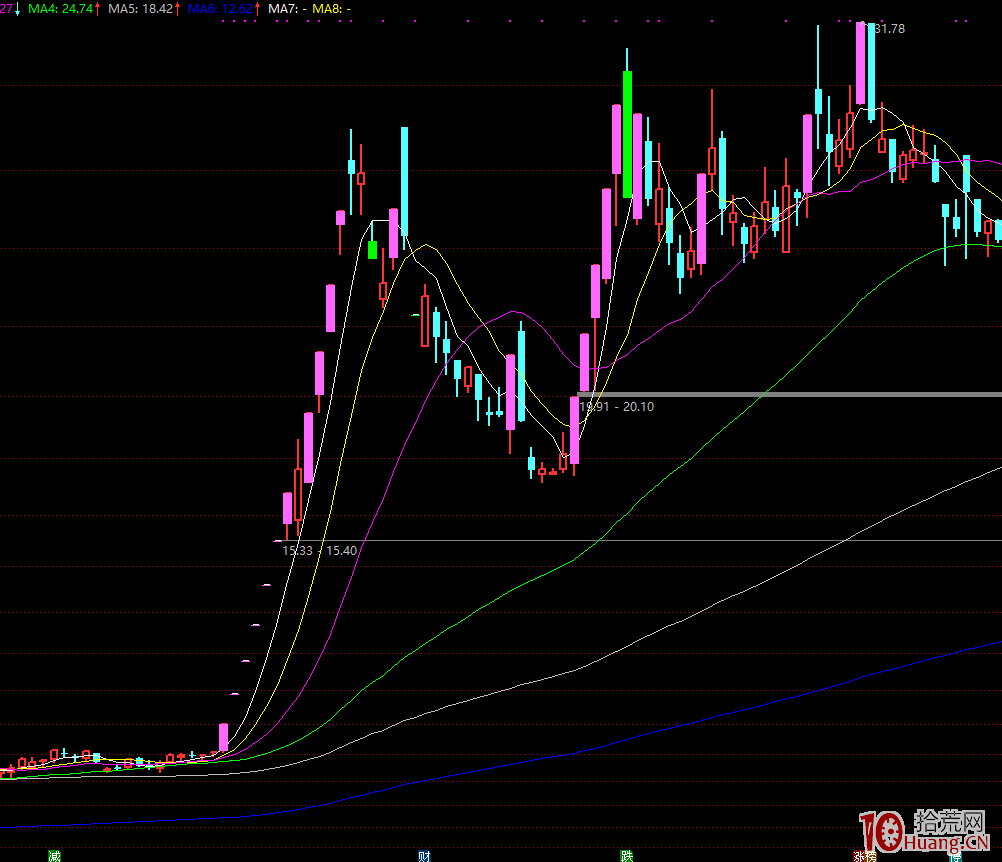1002x862 pixels.
Task: Click the yellow MA8 indicator label
Action: tap(331, 8)
